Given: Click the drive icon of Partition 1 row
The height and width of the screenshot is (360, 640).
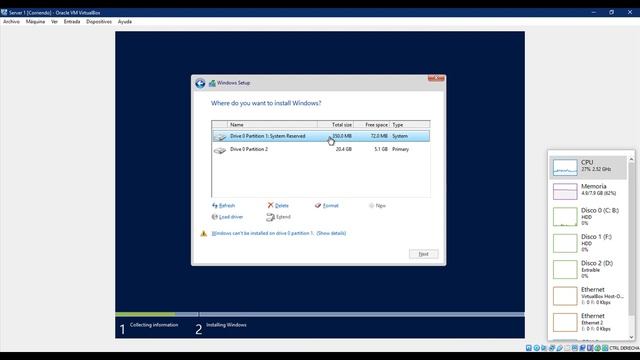Looking at the screenshot, I should point(220,137).
